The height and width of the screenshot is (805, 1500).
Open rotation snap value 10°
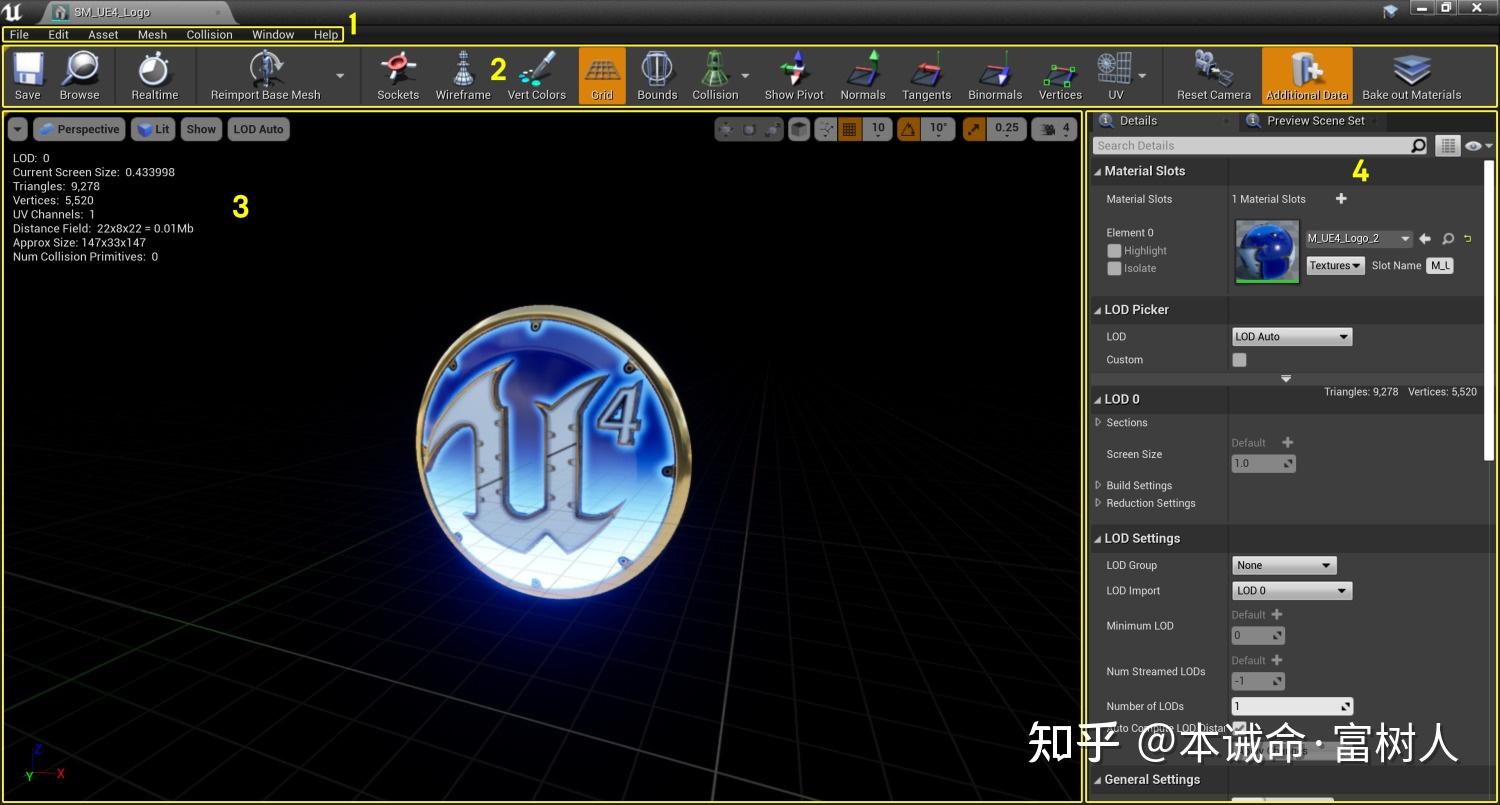coord(938,128)
